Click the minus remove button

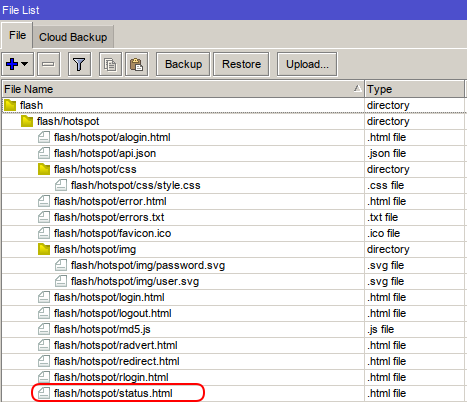(49, 64)
